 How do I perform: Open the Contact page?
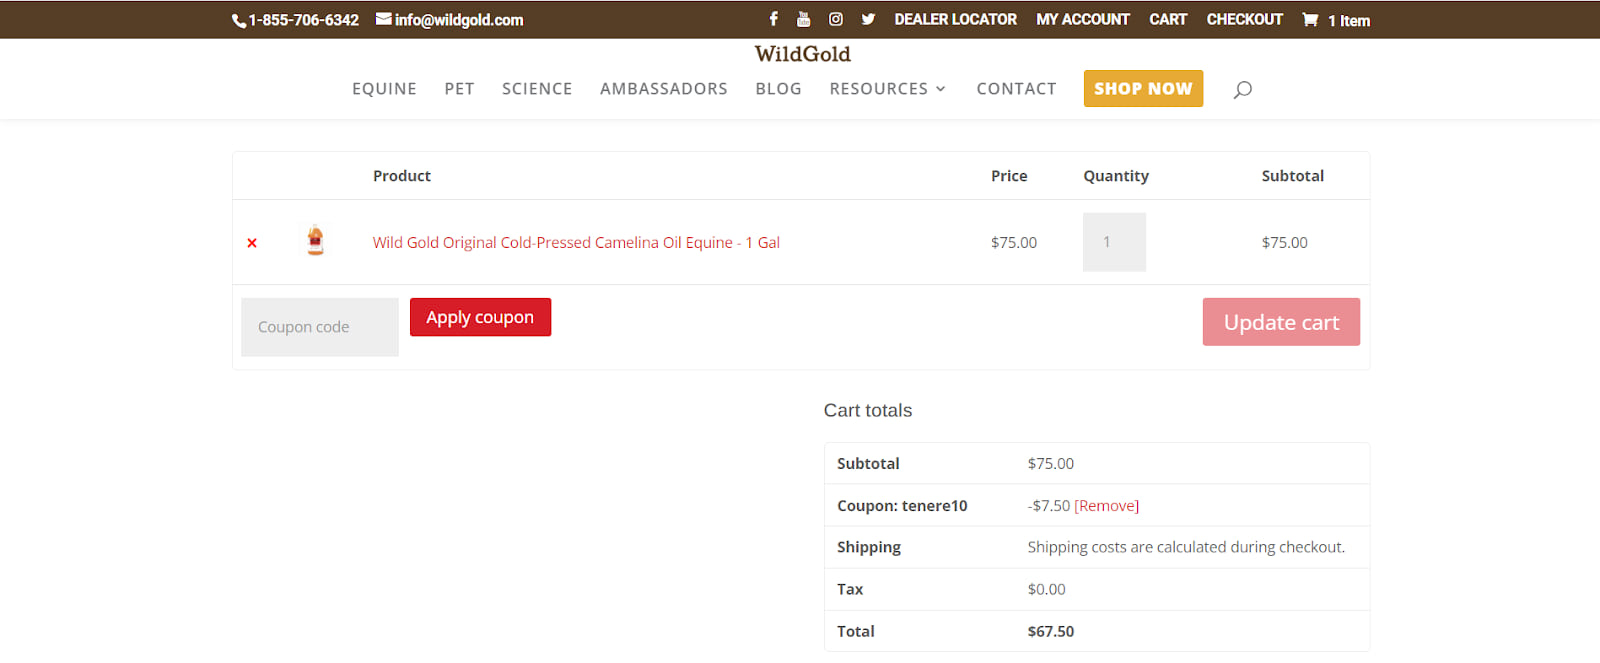click(1016, 89)
